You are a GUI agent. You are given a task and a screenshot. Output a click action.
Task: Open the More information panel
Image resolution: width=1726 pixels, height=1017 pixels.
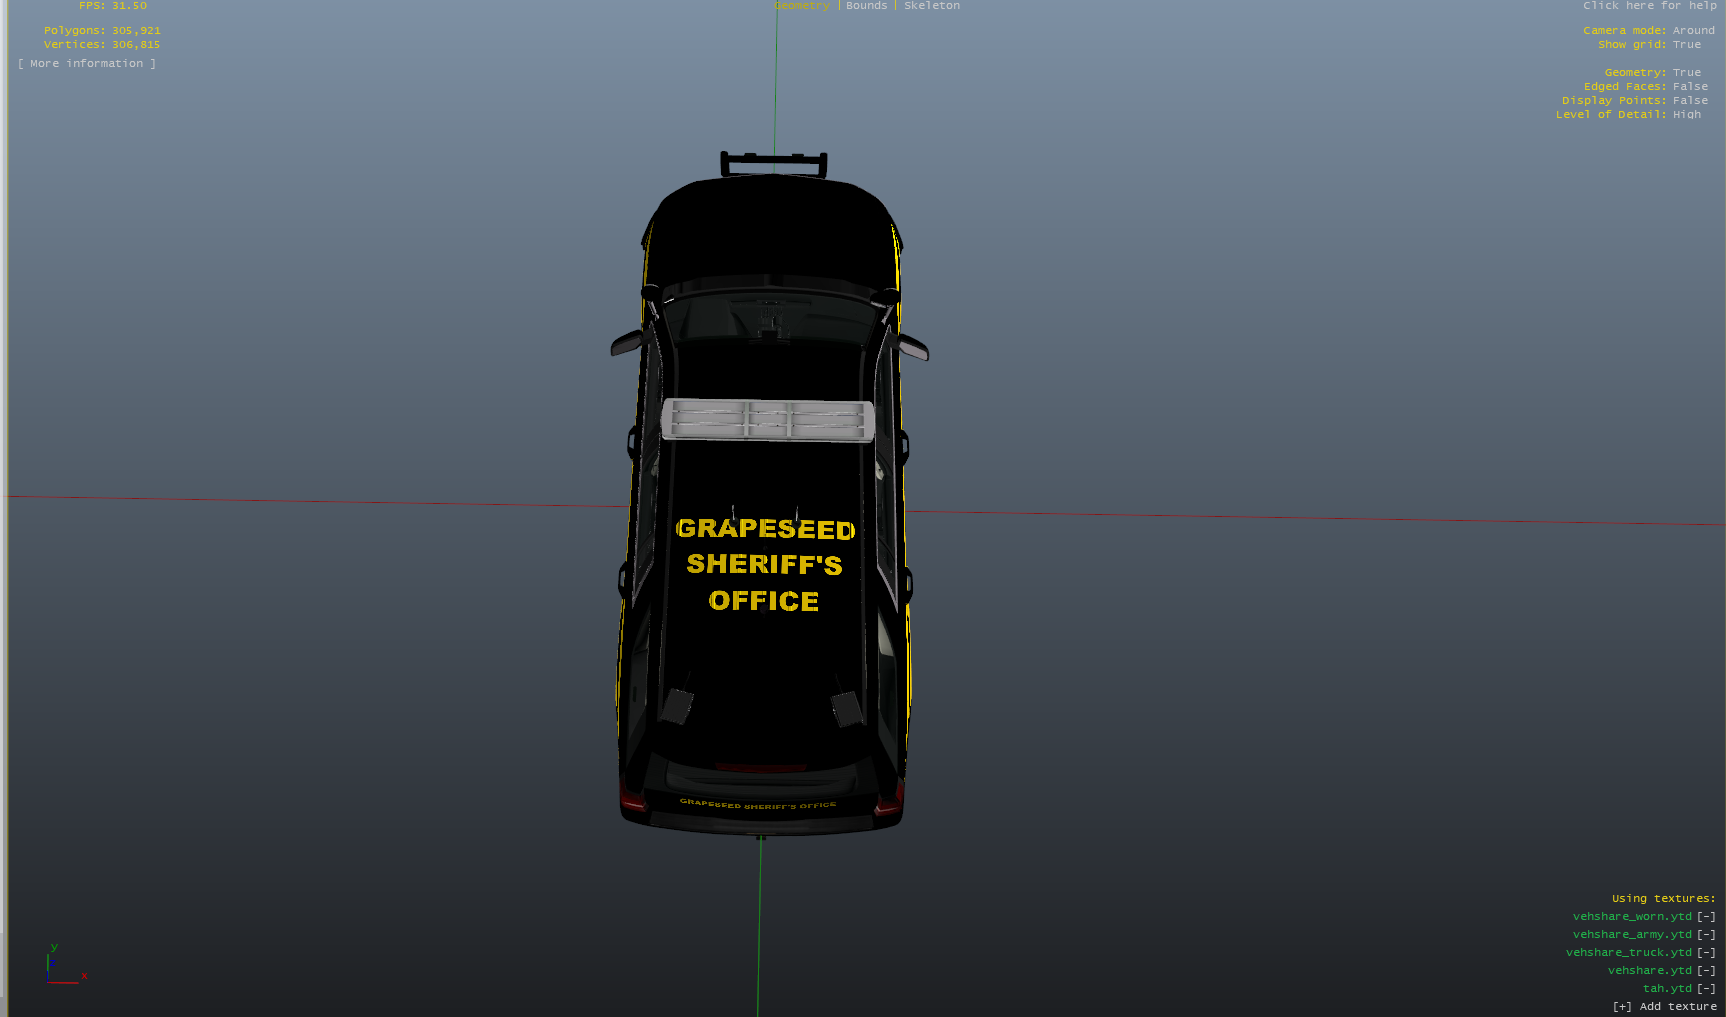[87, 63]
